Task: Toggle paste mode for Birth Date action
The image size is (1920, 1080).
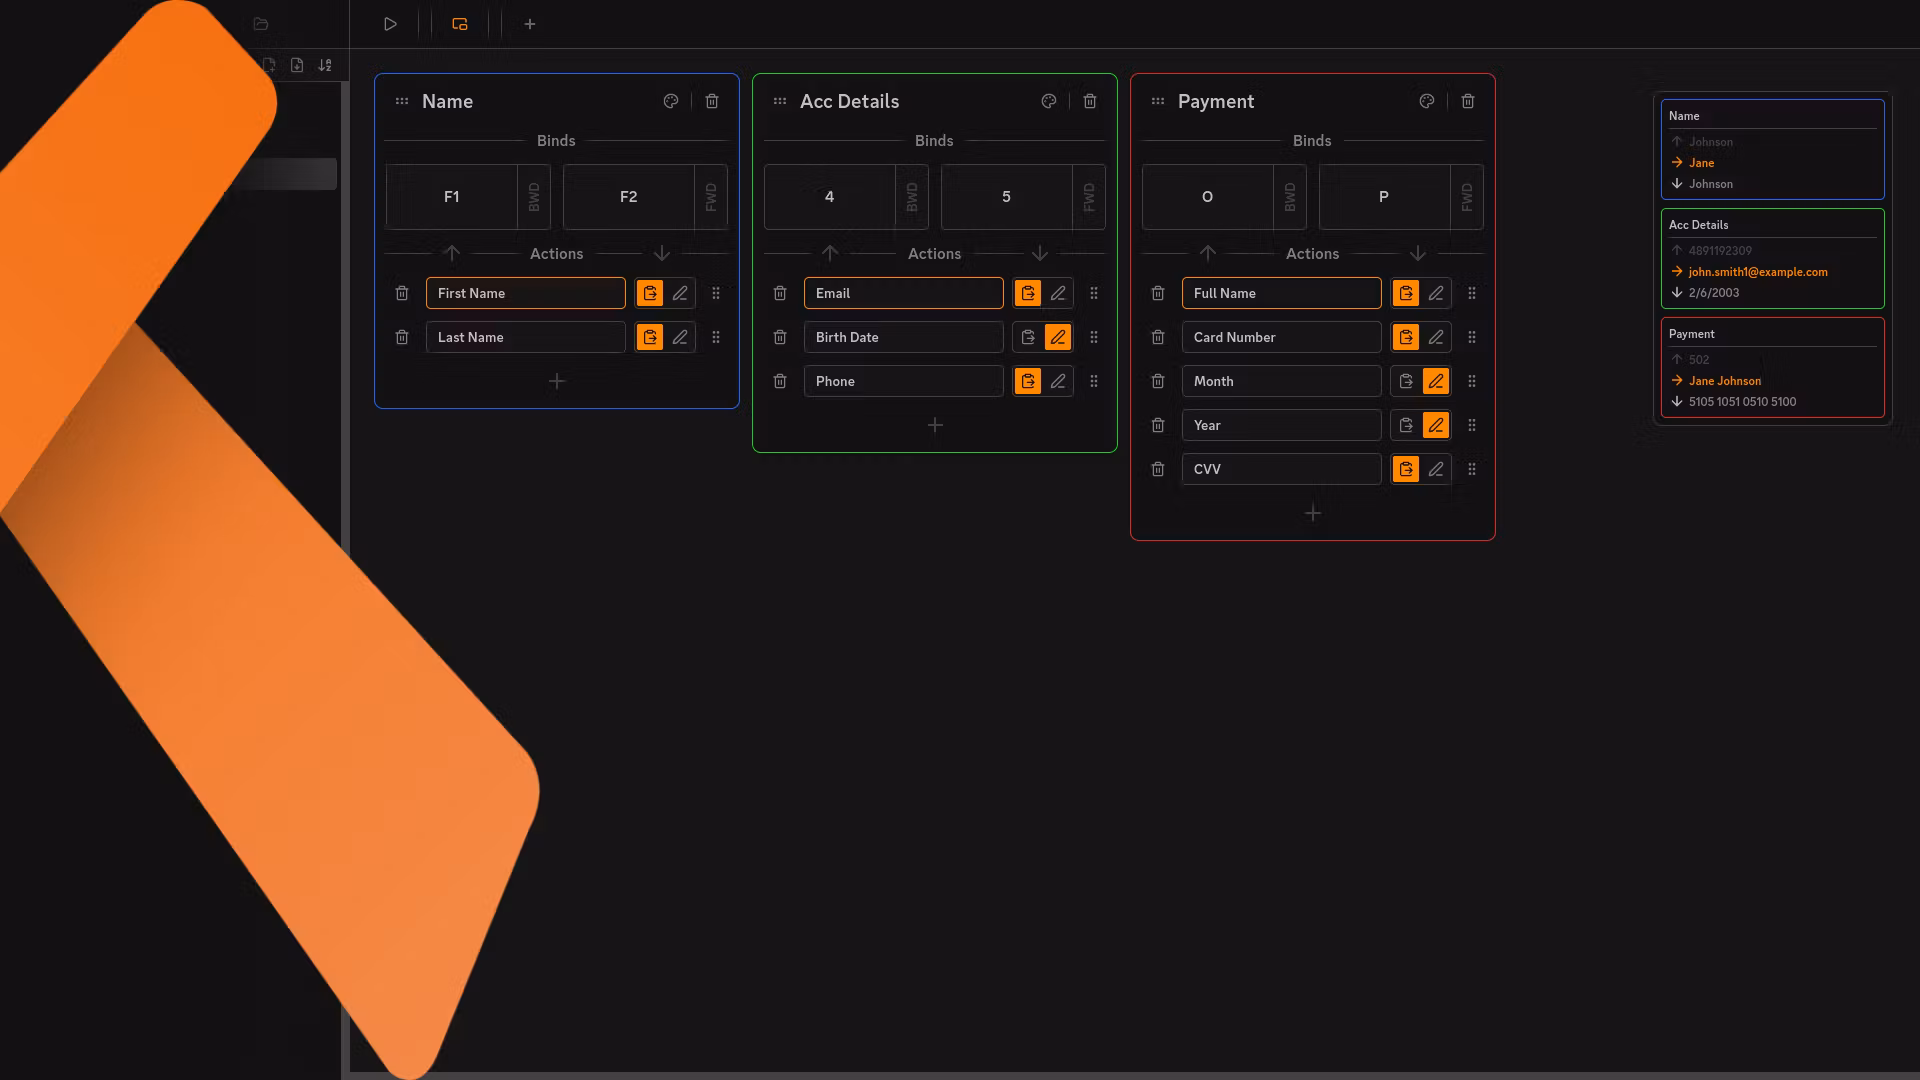Action: click(1028, 337)
